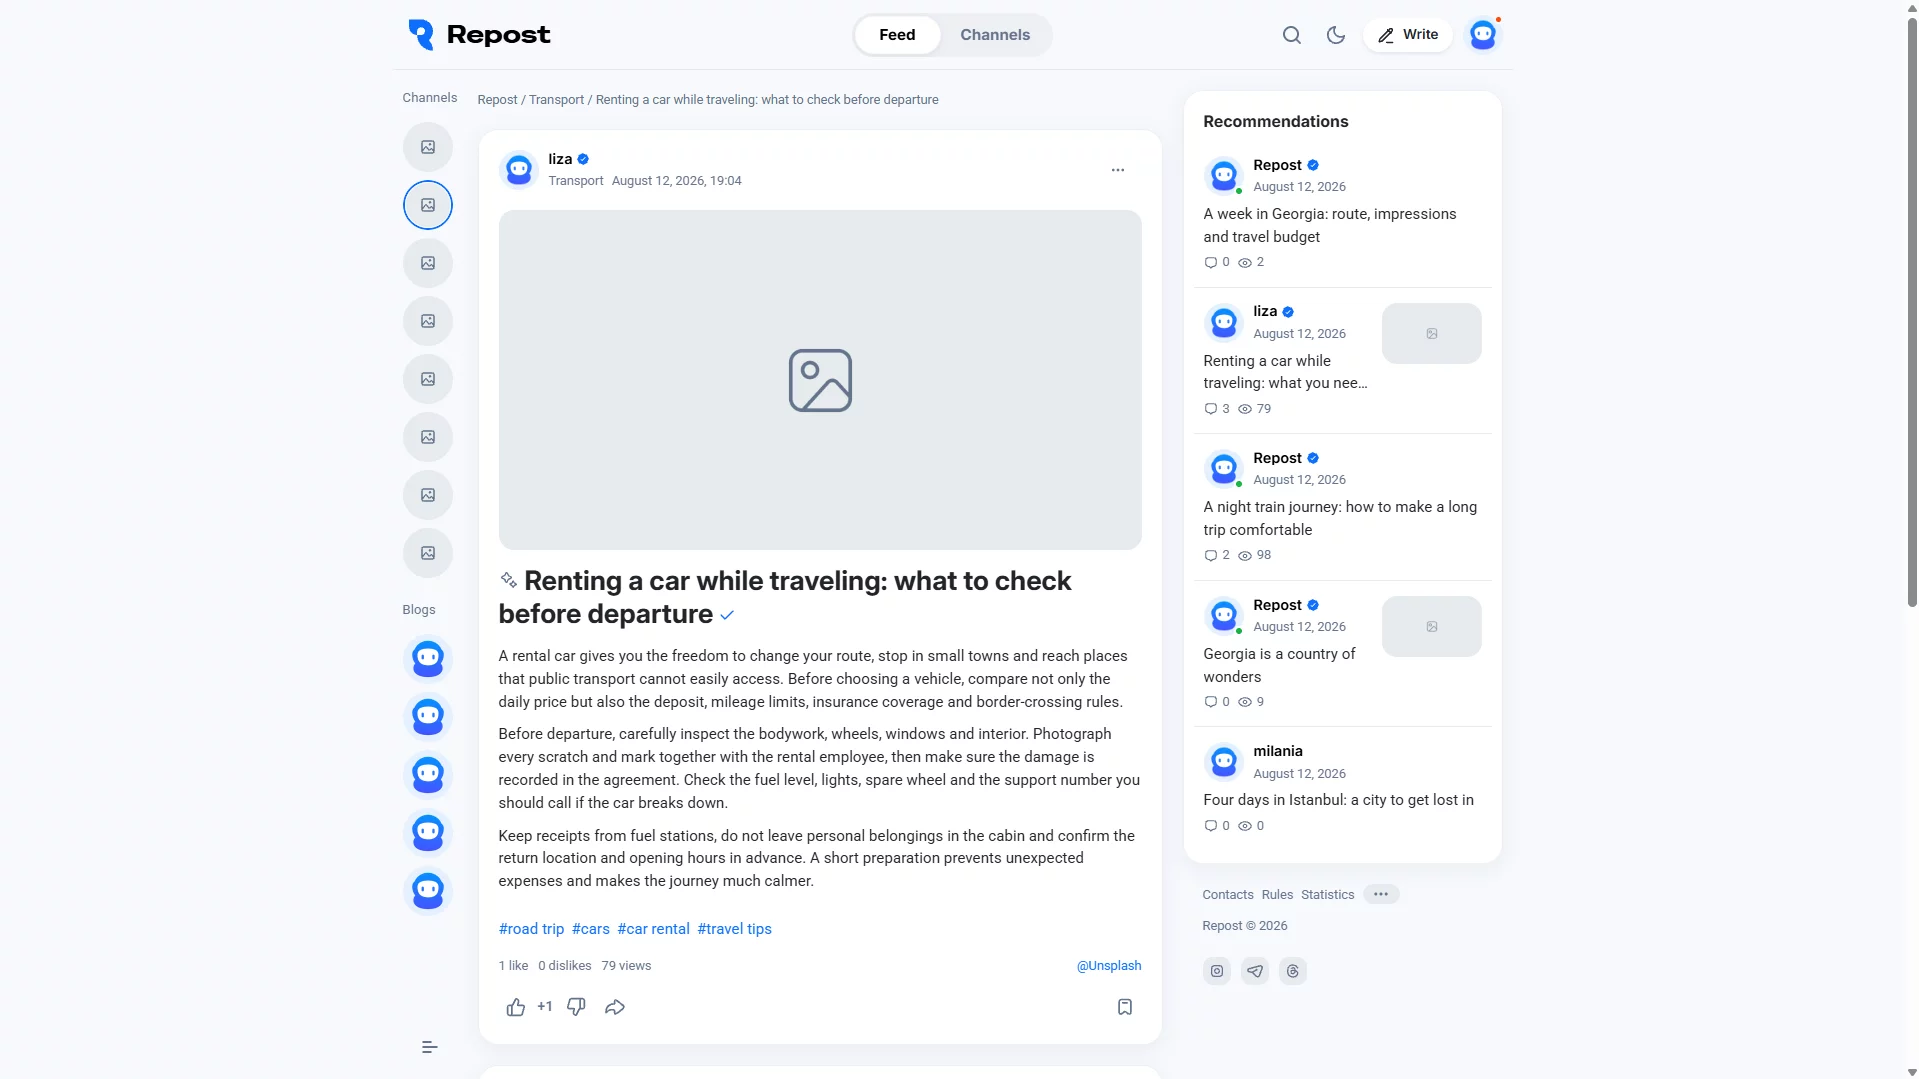Click the #car rental hashtag
The width and height of the screenshot is (1919, 1079).
click(653, 929)
